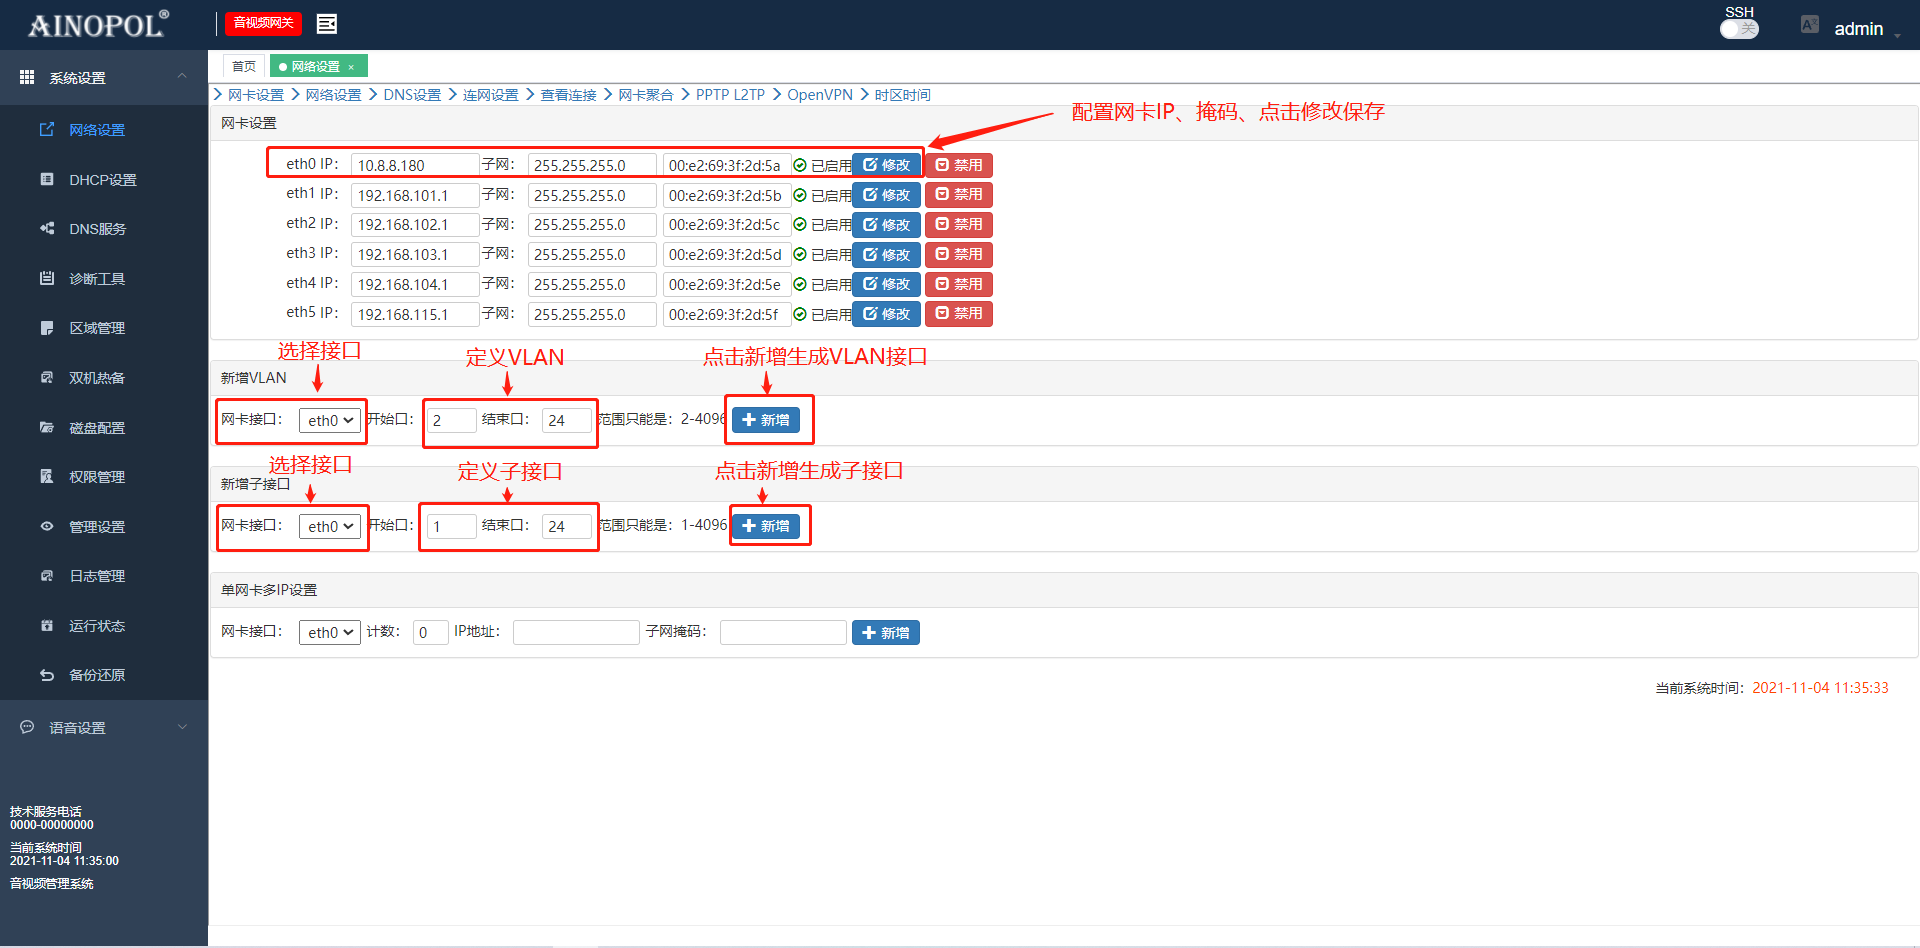Open 诊断工具 sidebar item
Viewport: 1920px width, 948px height.
(x=96, y=279)
